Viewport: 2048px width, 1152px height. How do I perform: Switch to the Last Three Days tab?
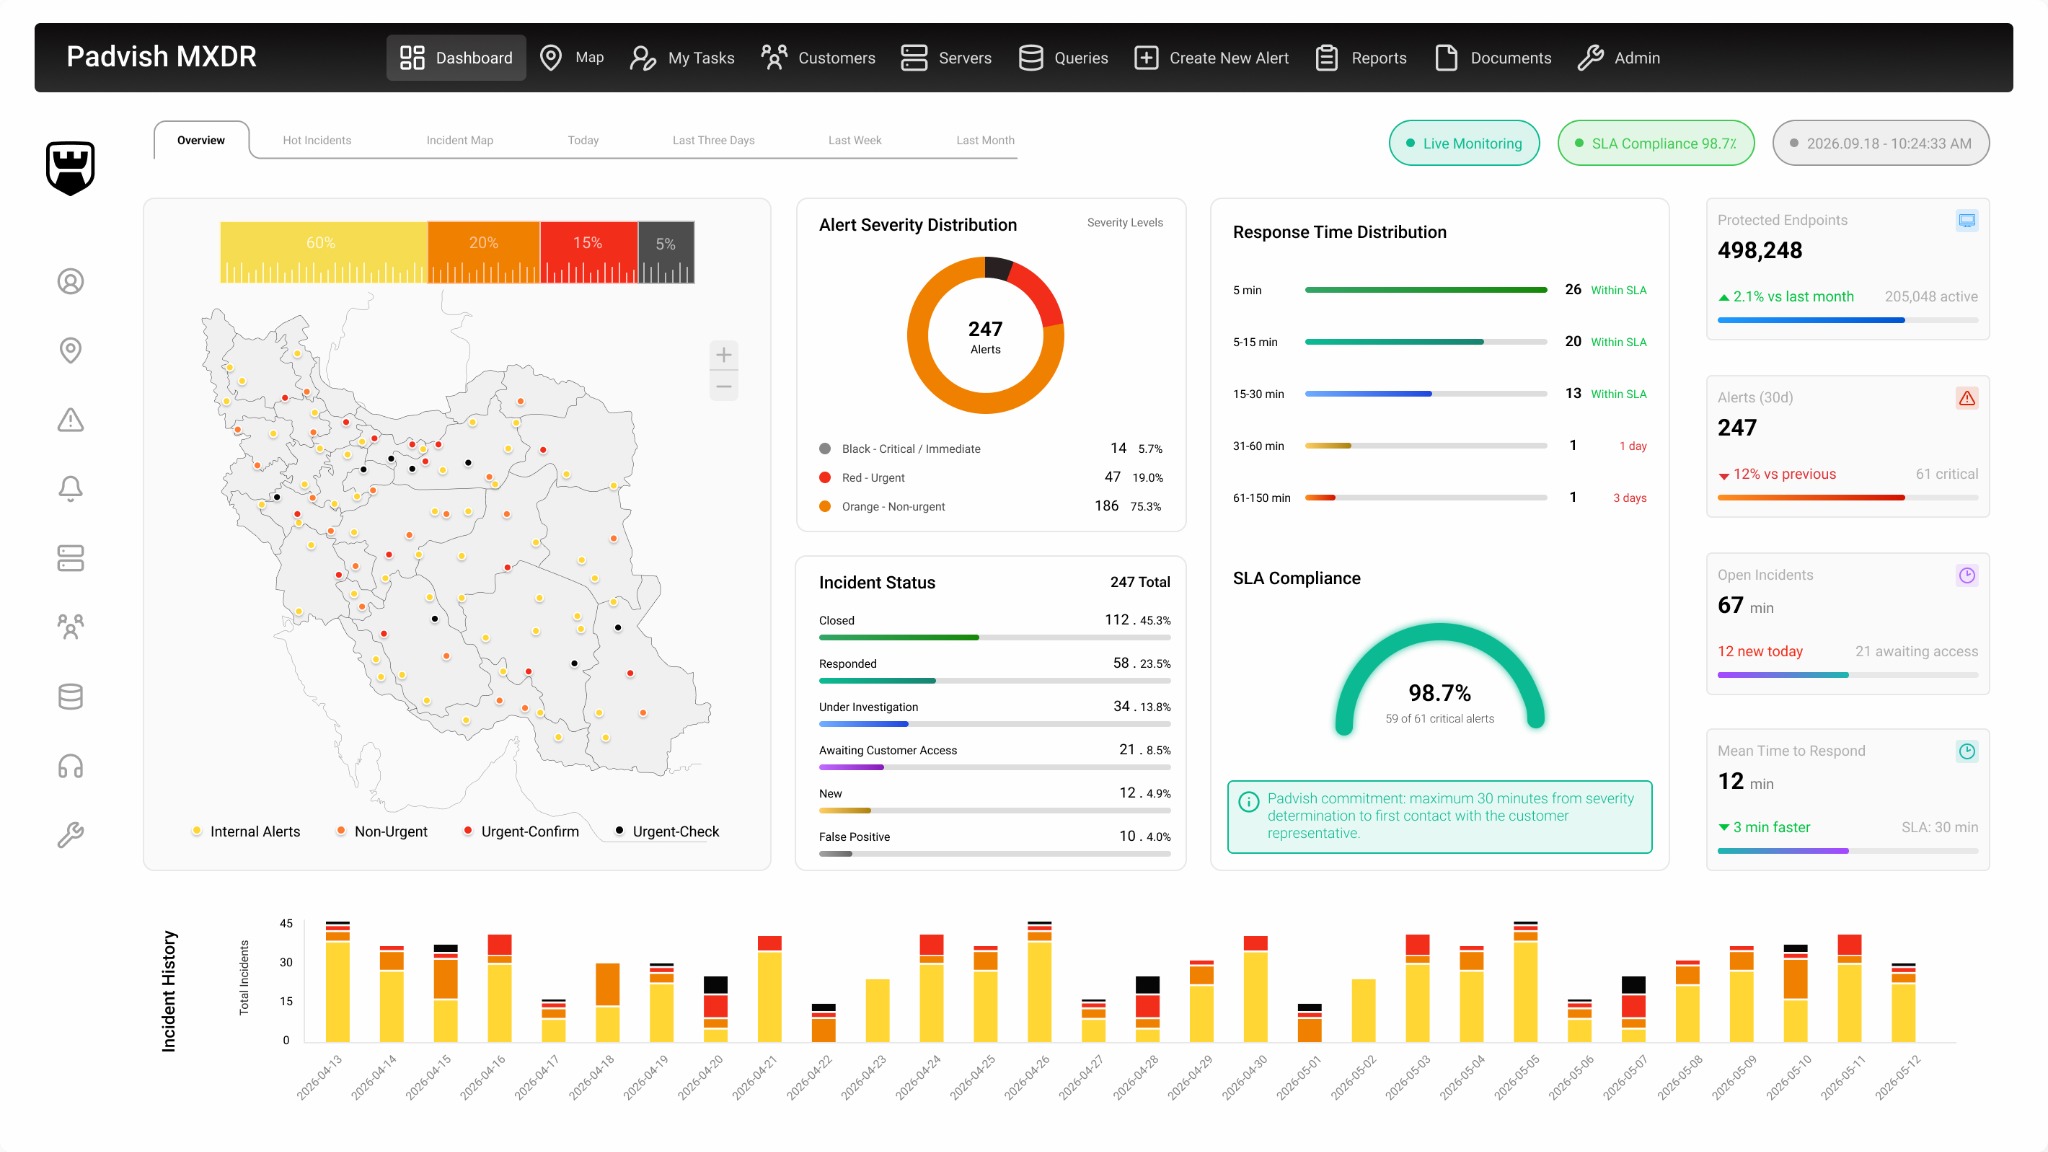[713, 141]
